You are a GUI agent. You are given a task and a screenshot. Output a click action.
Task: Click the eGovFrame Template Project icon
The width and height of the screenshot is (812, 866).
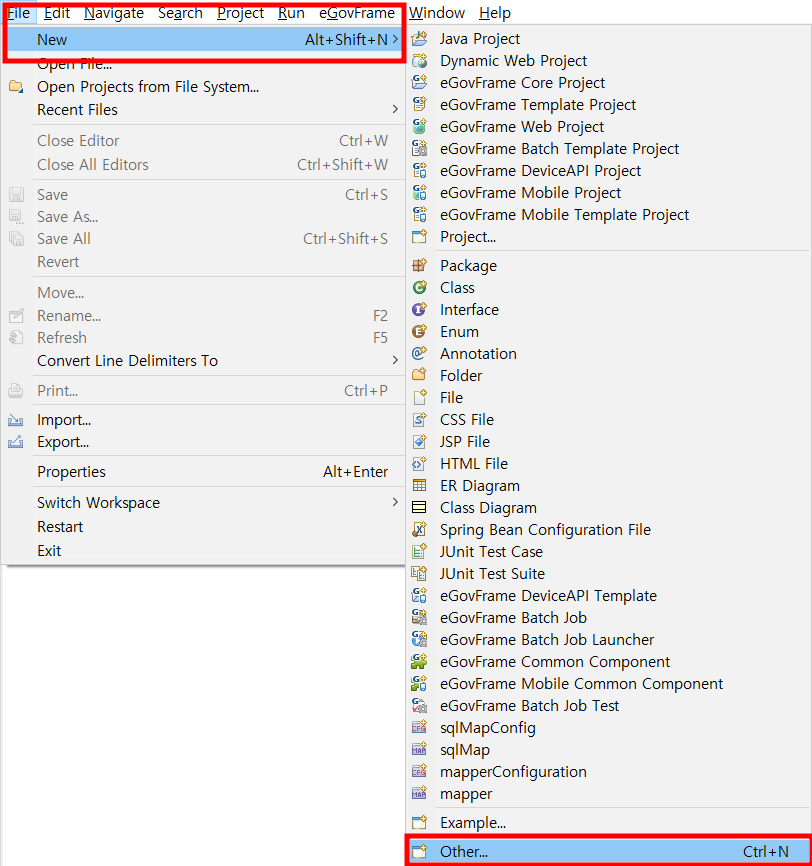[x=420, y=105]
